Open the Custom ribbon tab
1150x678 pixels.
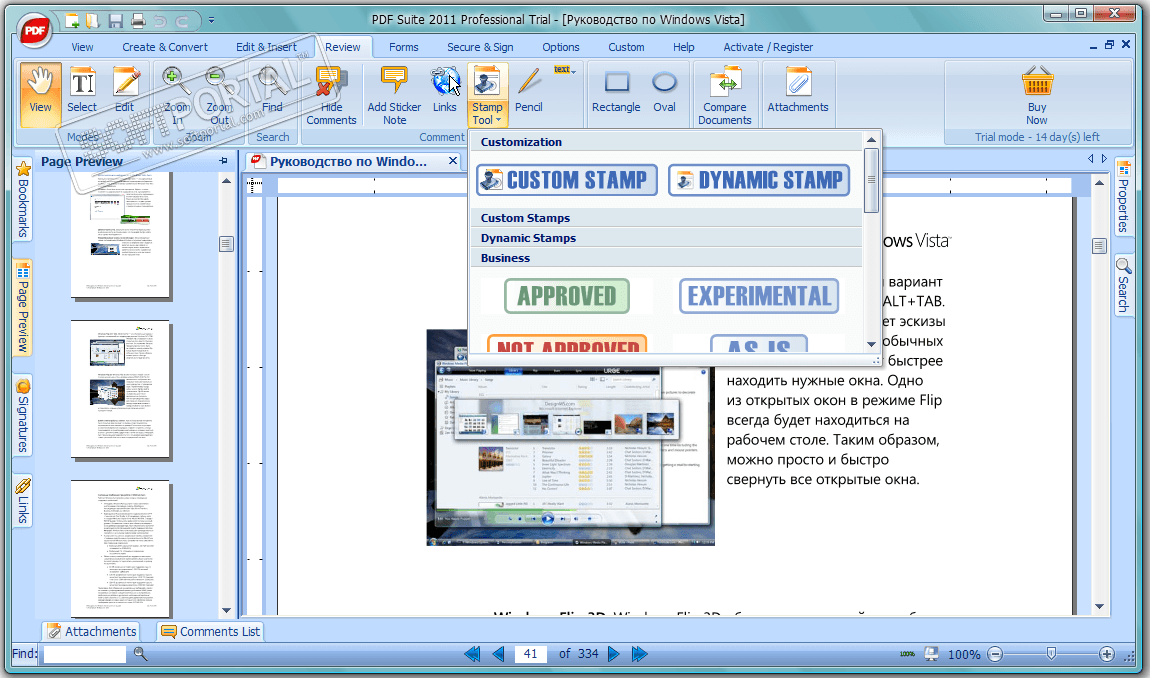pos(626,47)
